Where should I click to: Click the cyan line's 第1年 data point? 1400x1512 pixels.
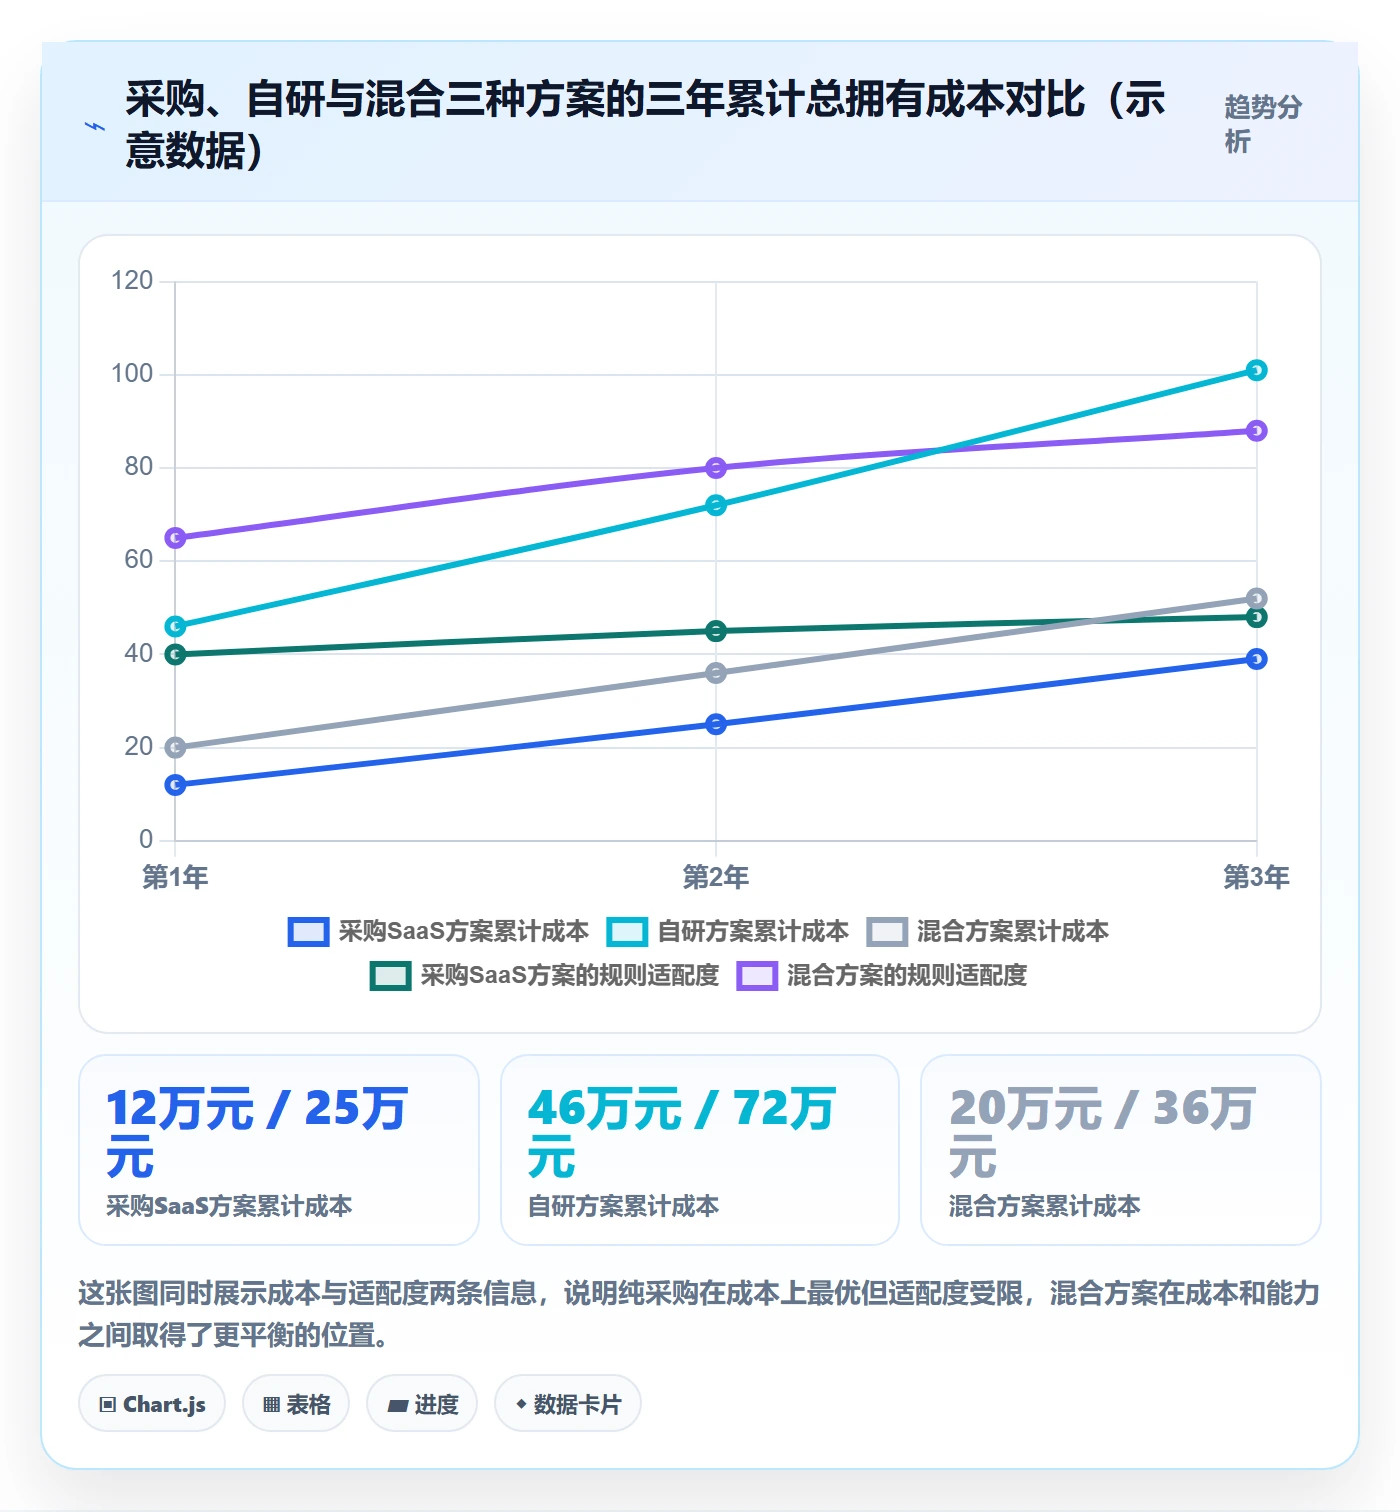point(175,627)
